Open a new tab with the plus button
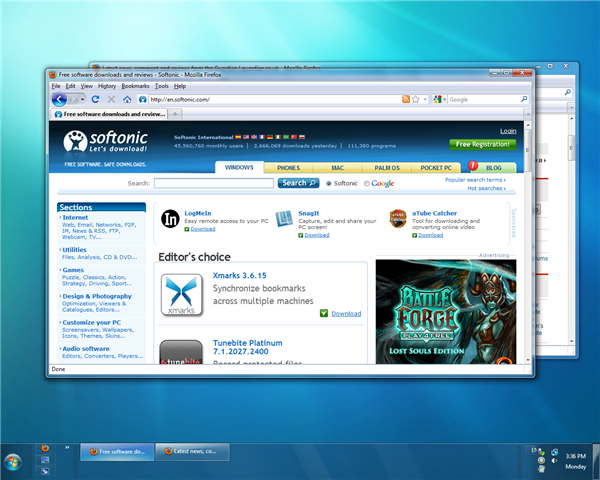Screen dimensions: 600x480 pos(175,114)
